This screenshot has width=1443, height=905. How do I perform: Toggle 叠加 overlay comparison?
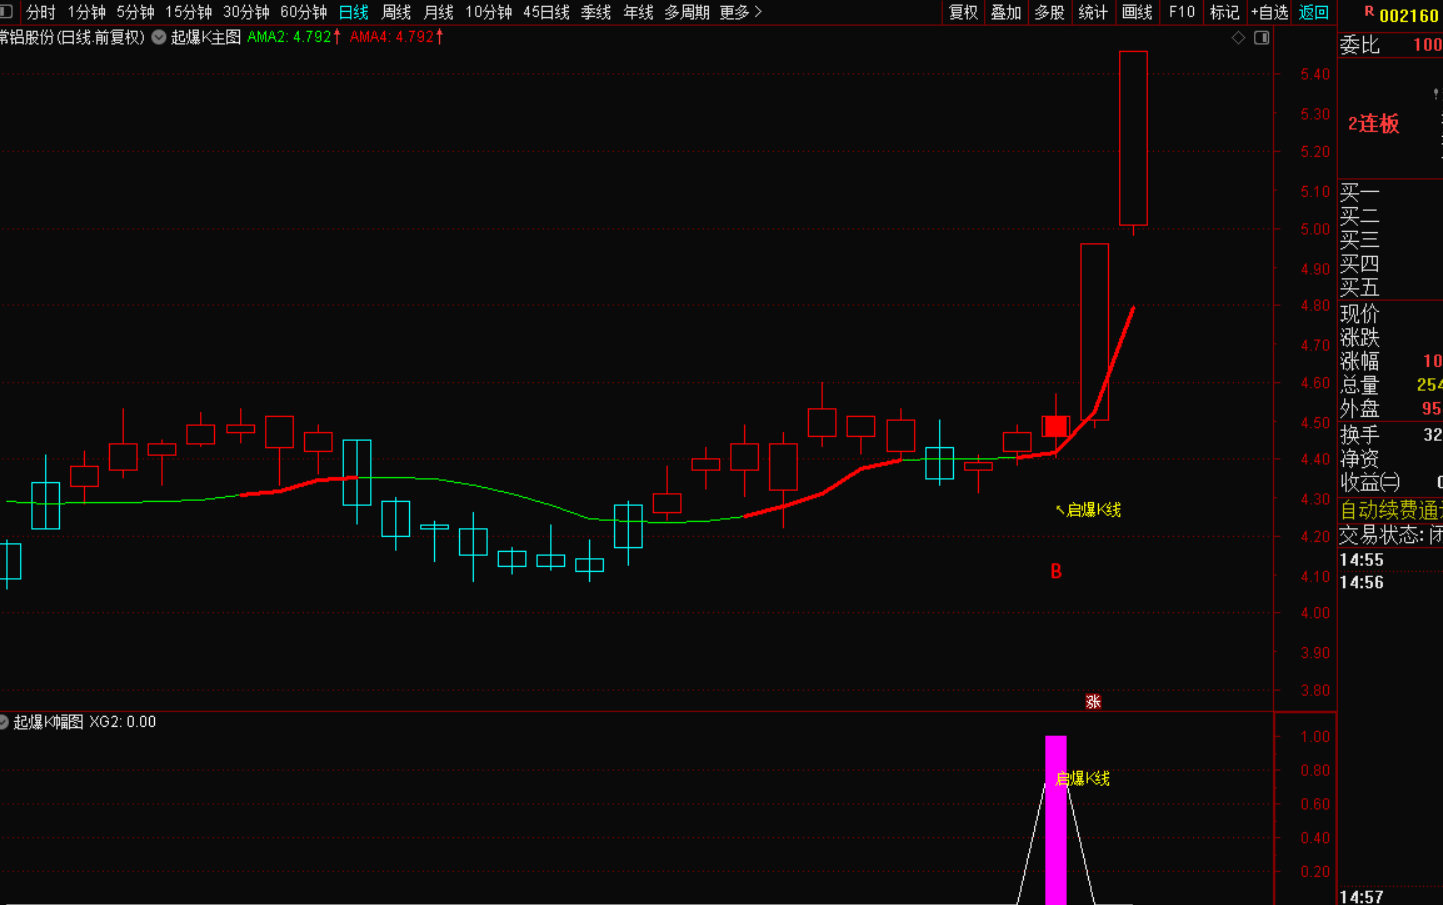pyautogui.click(x=1006, y=12)
